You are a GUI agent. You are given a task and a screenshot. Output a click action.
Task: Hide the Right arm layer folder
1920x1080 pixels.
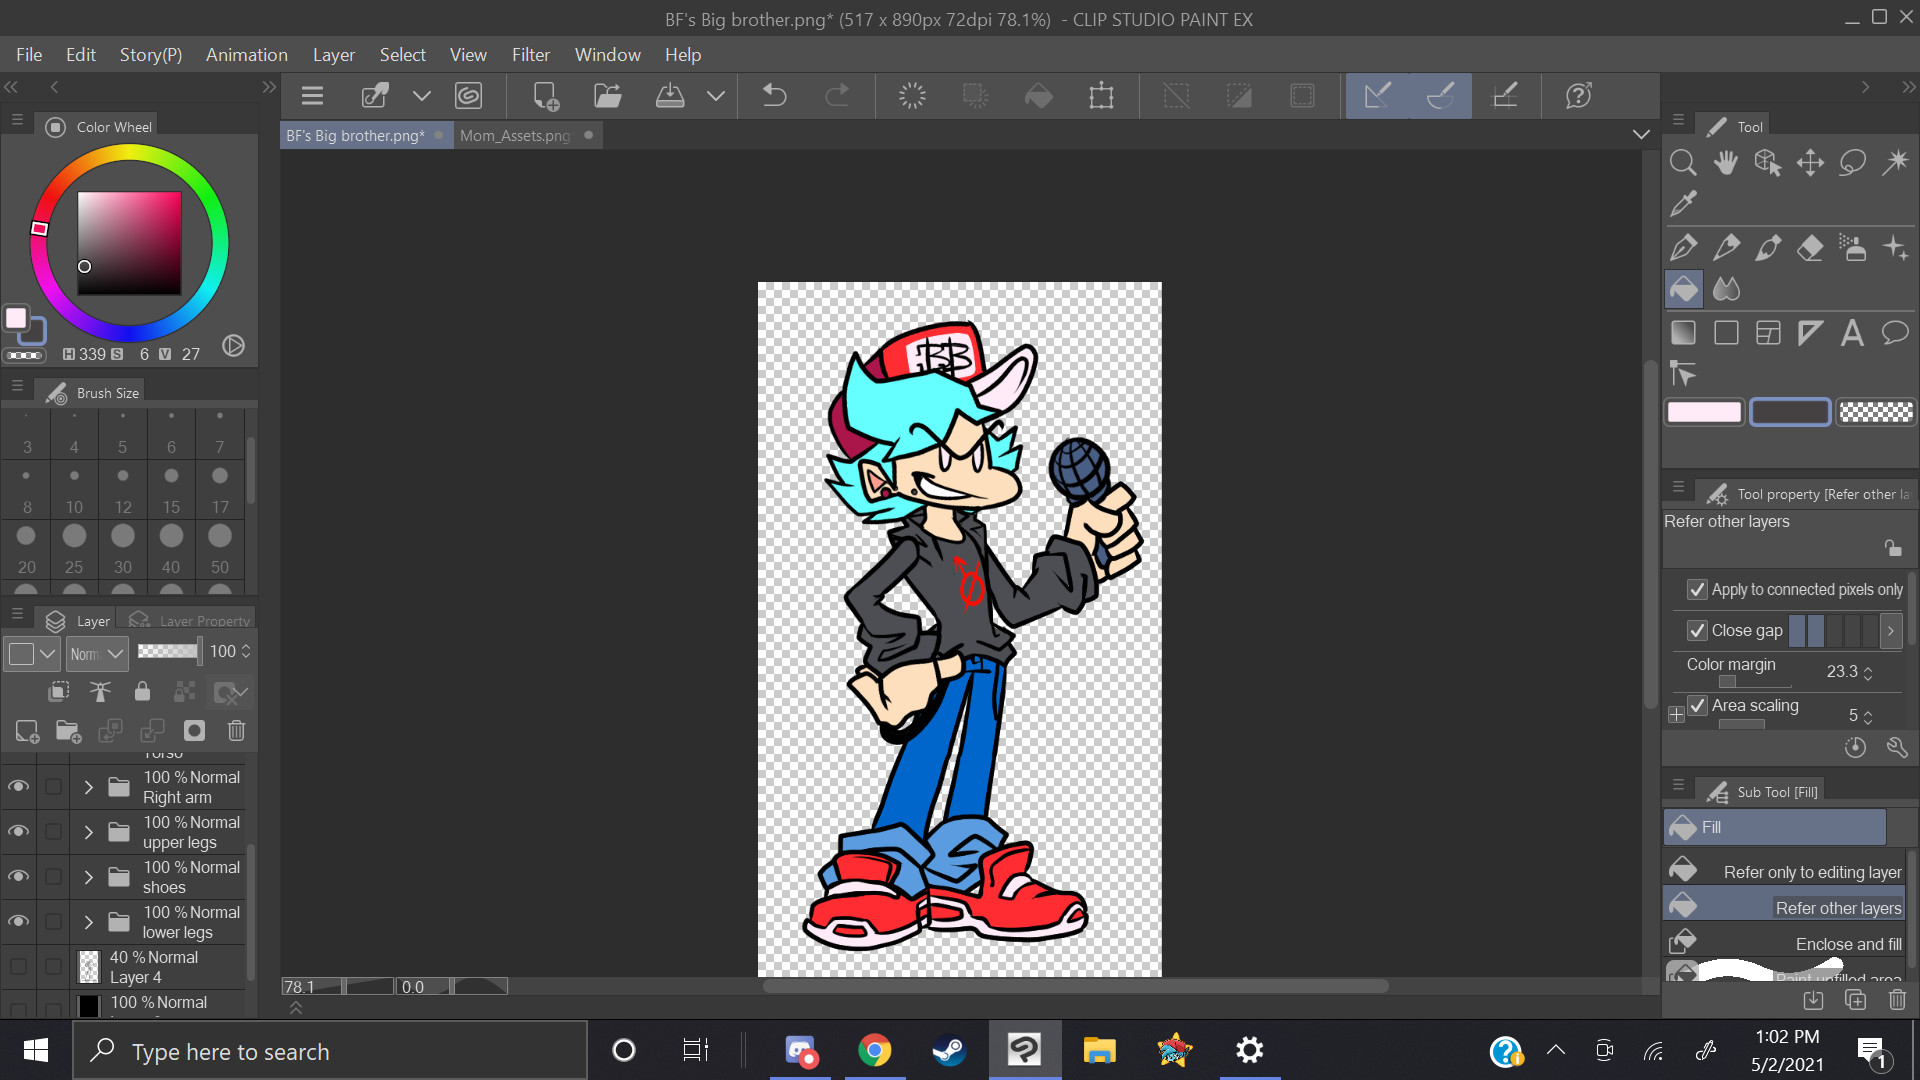[18, 787]
